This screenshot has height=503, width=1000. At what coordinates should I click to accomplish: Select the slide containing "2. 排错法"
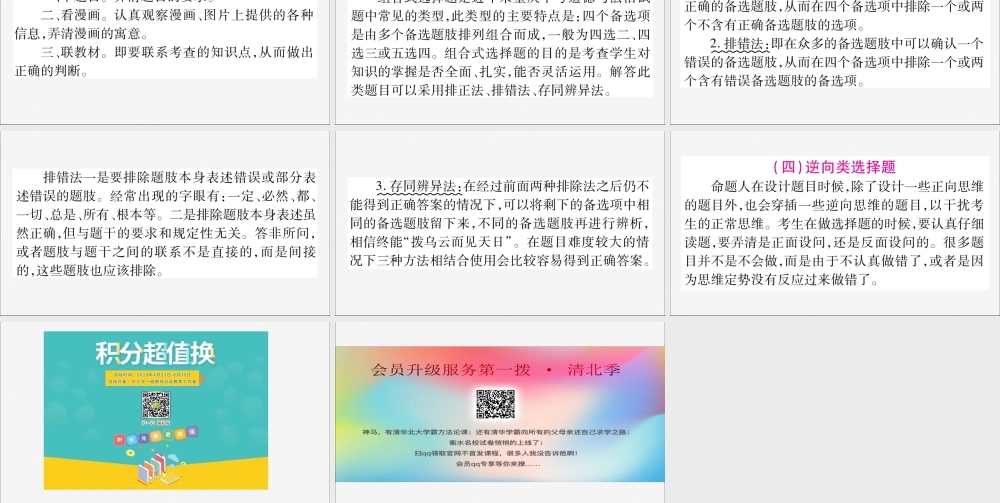(835, 62)
